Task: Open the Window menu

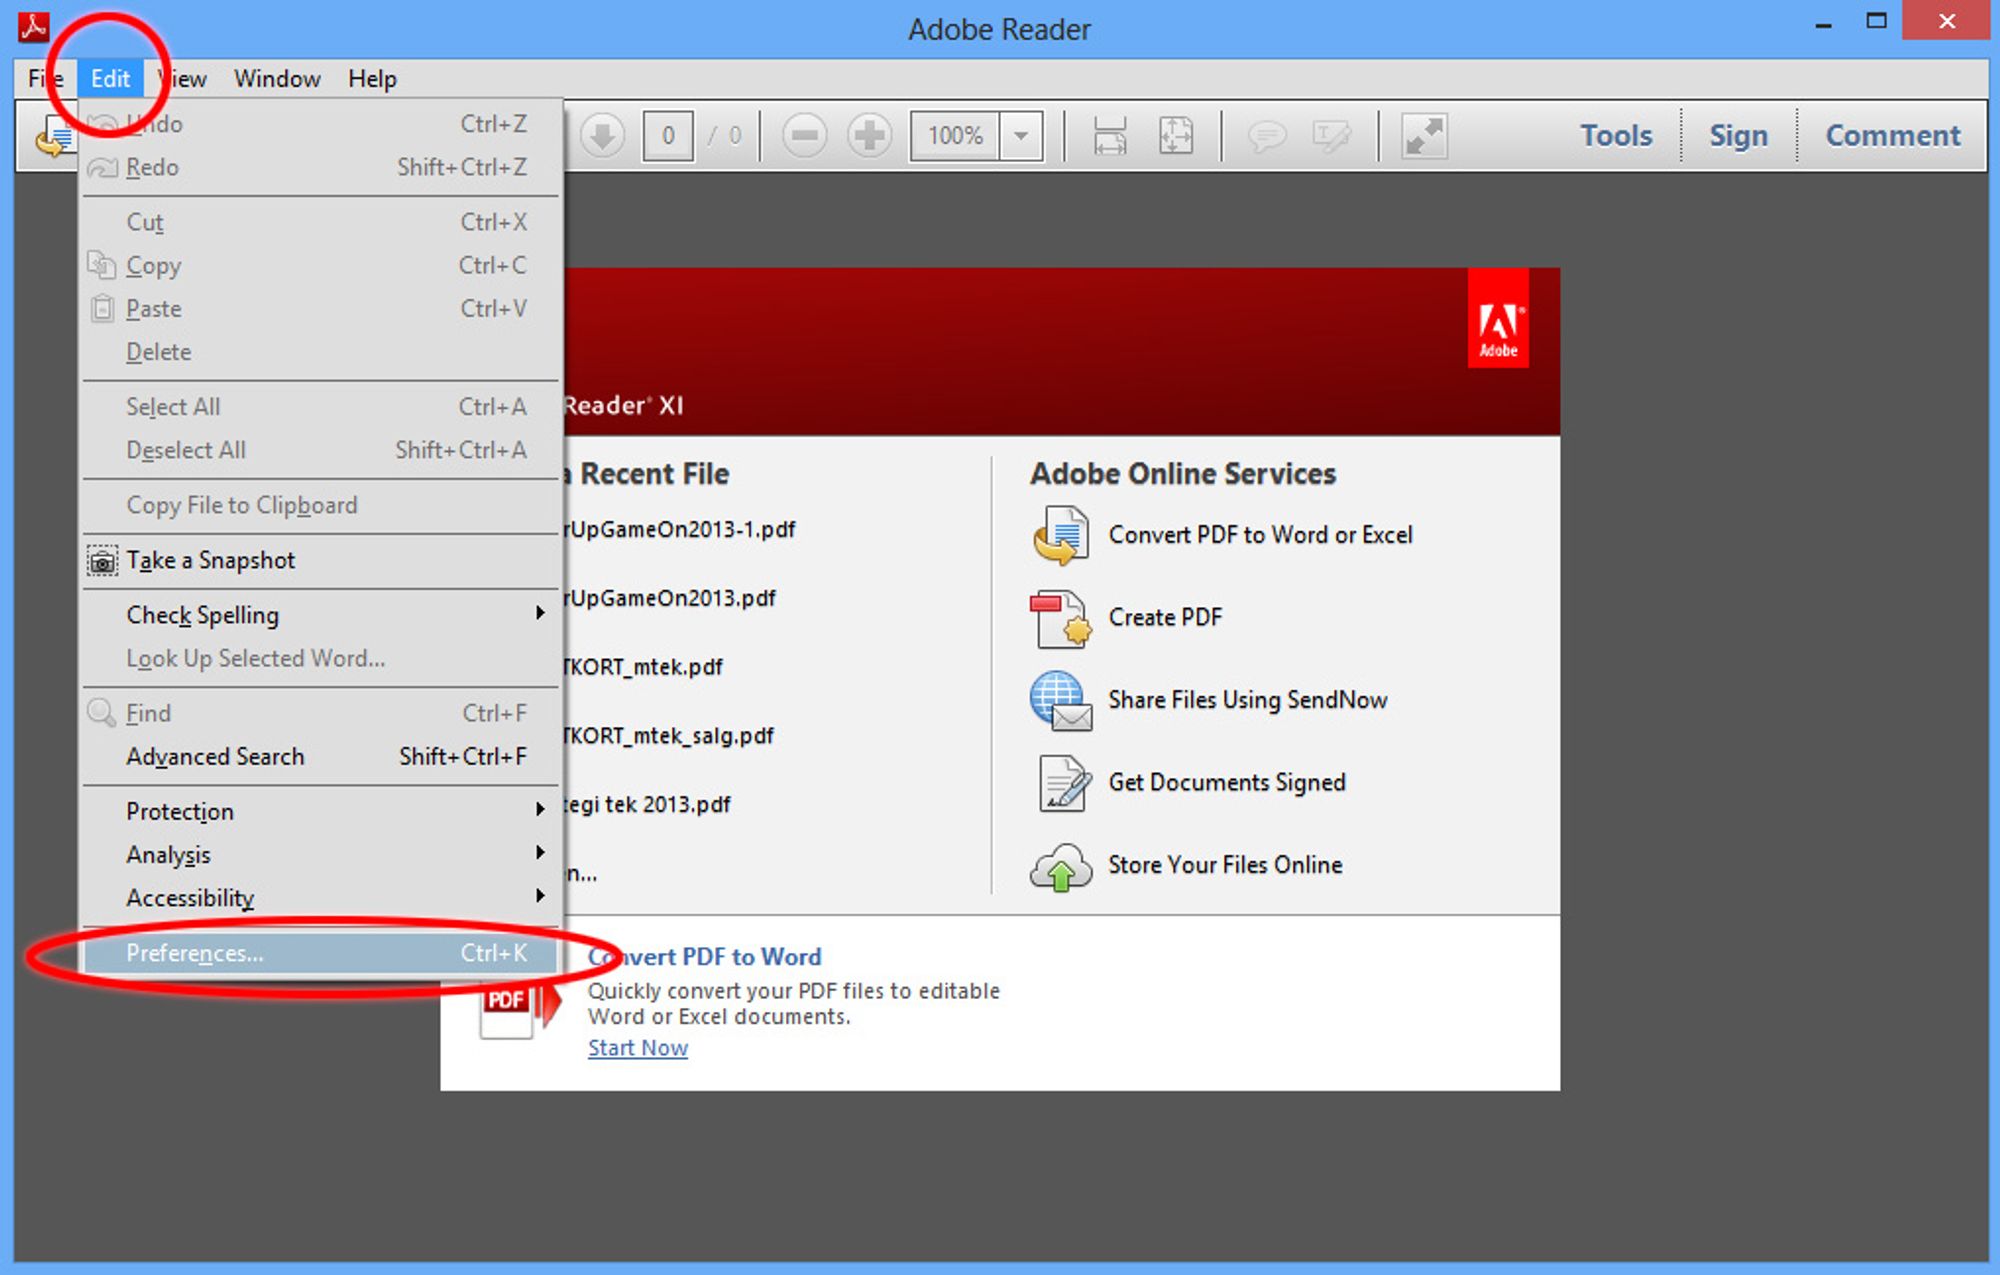Action: pyautogui.click(x=277, y=79)
